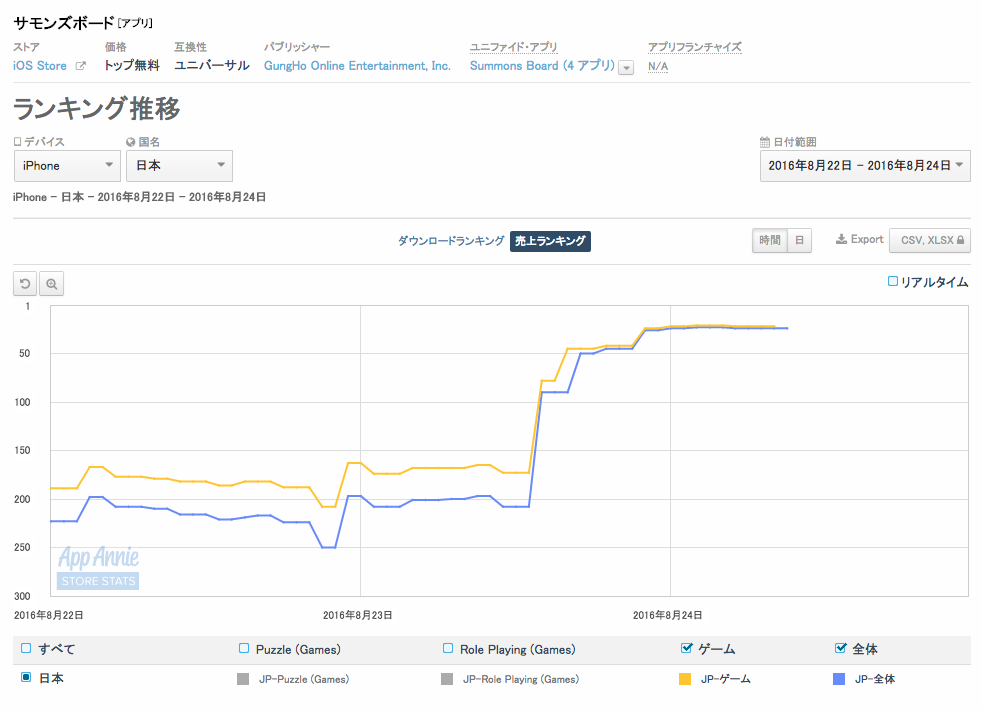Image resolution: width=982 pixels, height=711 pixels.
Task: Expand the Summons Board apps dropdown
Action: coord(626,67)
